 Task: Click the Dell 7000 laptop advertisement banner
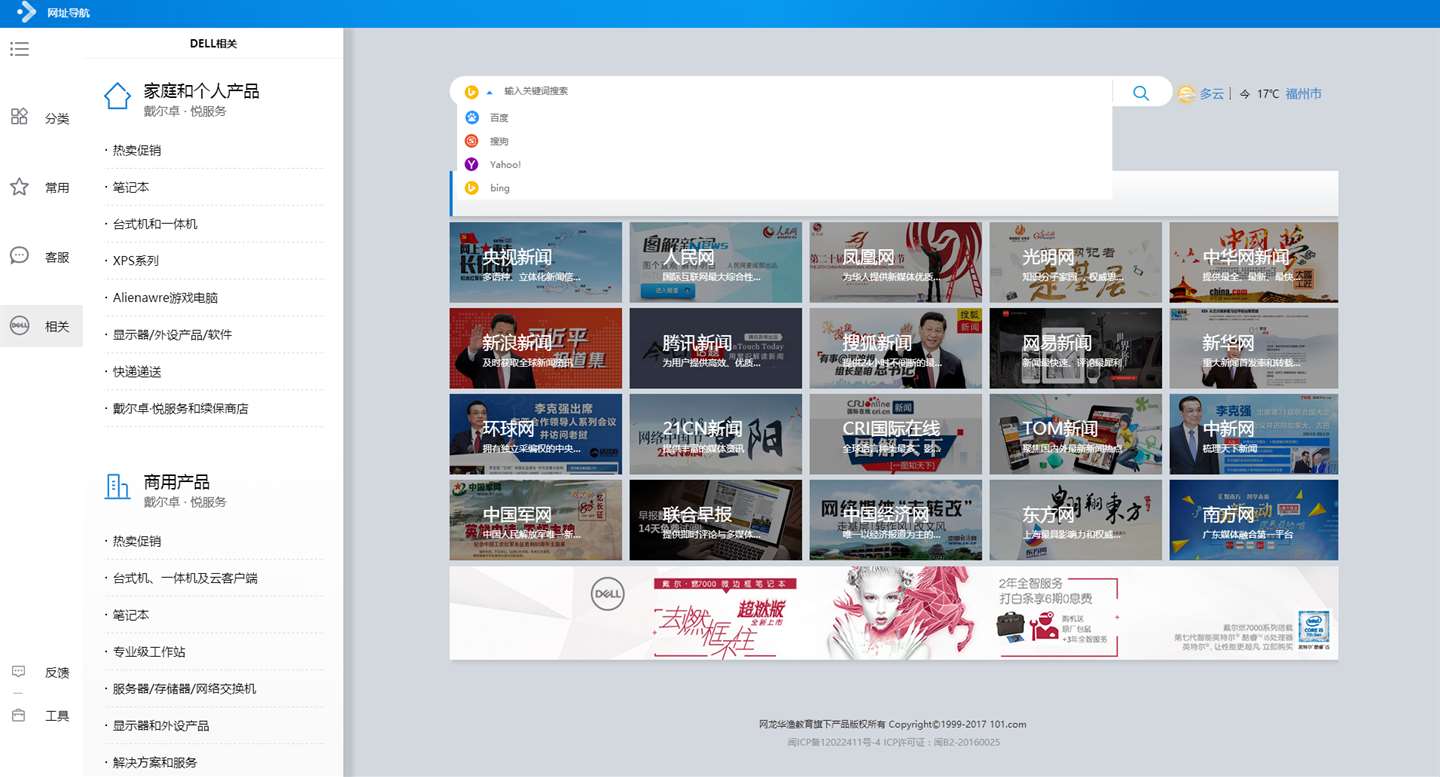point(894,613)
